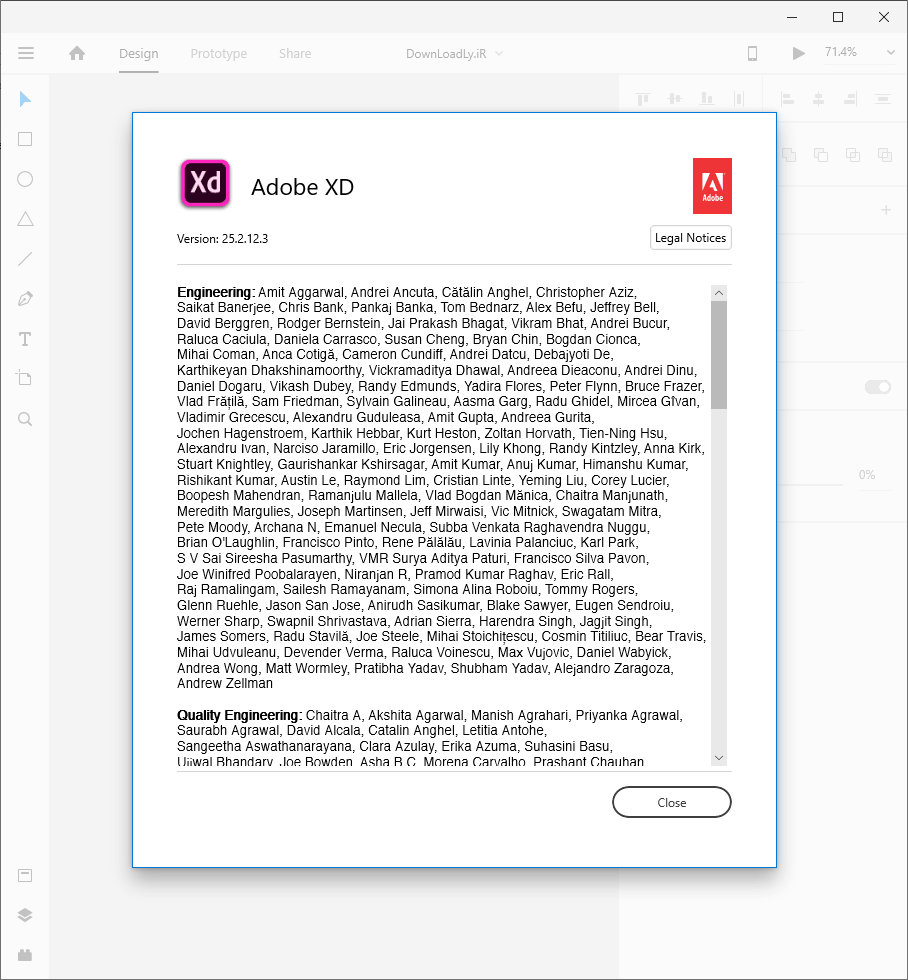
Task: Open the hamburger main menu
Action: (26, 53)
